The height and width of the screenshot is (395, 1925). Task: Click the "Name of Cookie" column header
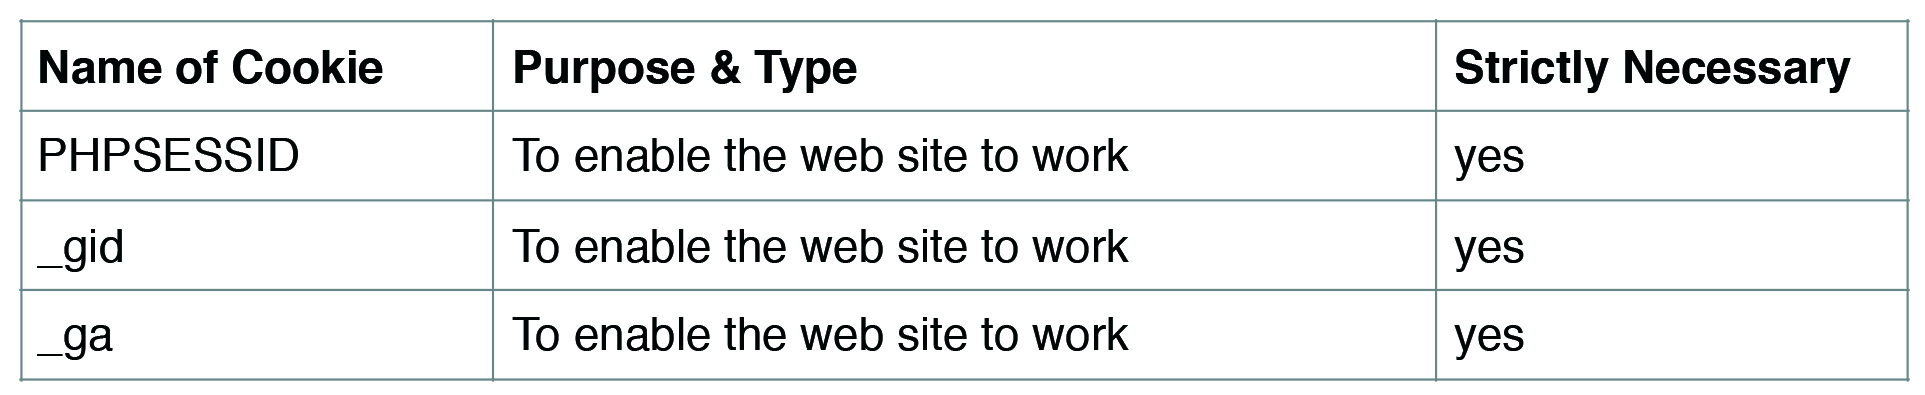[x=210, y=68]
